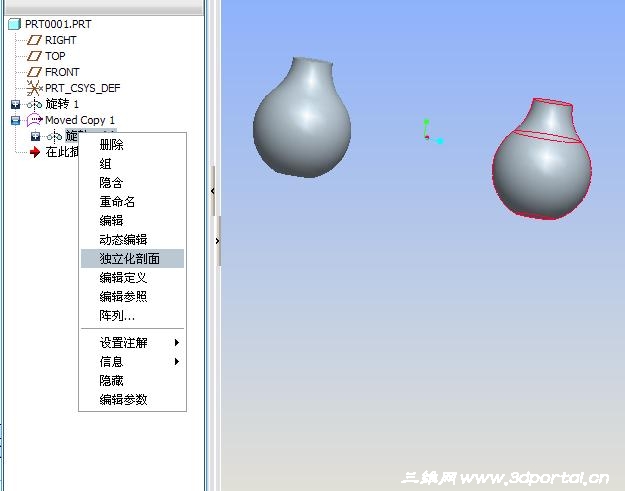The image size is (625, 491).
Task: Click the RIGHT datum plane icon
Action: (x=34, y=40)
